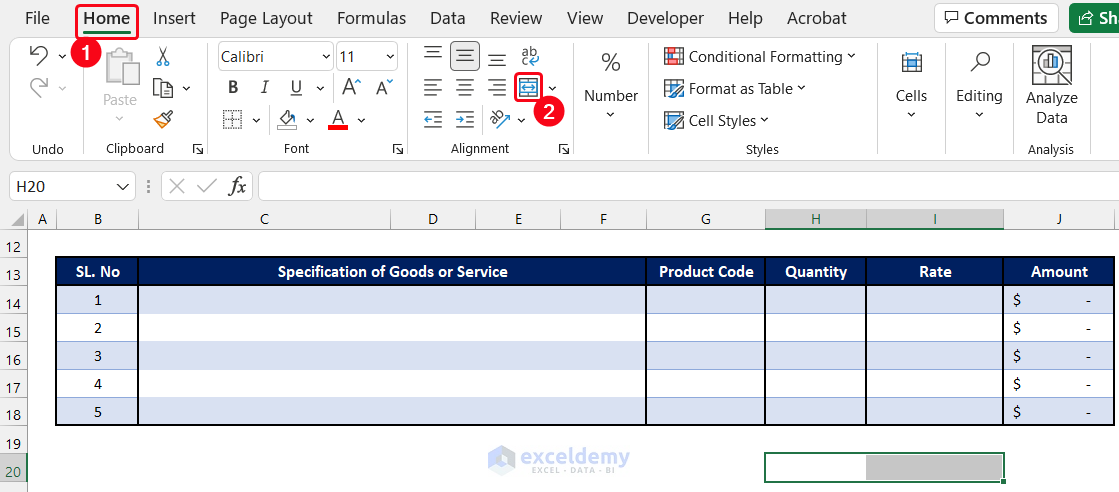Toggle Middle Align for the cell
This screenshot has height=492, width=1119.
click(465, 57)
